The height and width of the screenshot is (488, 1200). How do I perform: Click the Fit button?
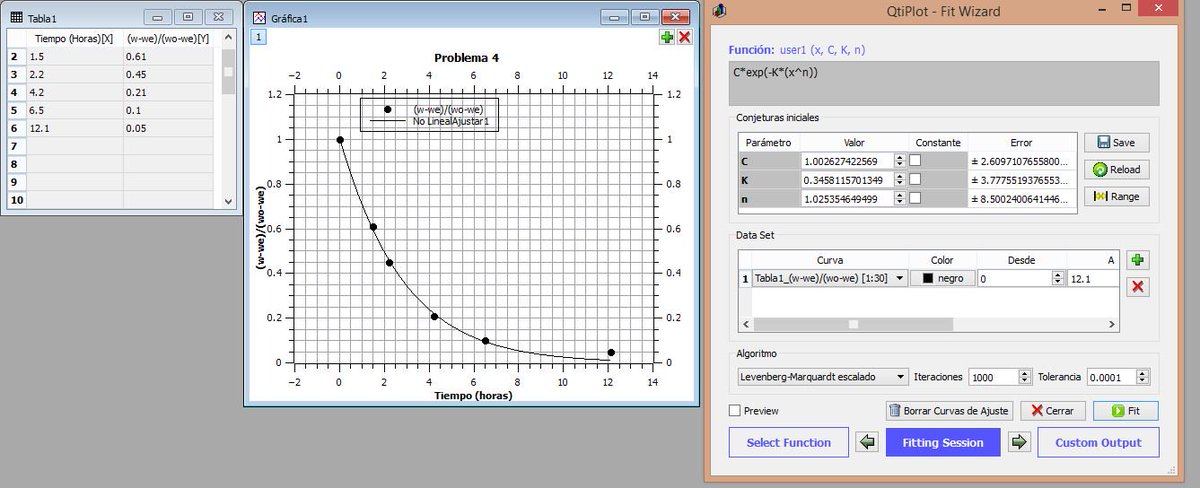(1125, 411)
